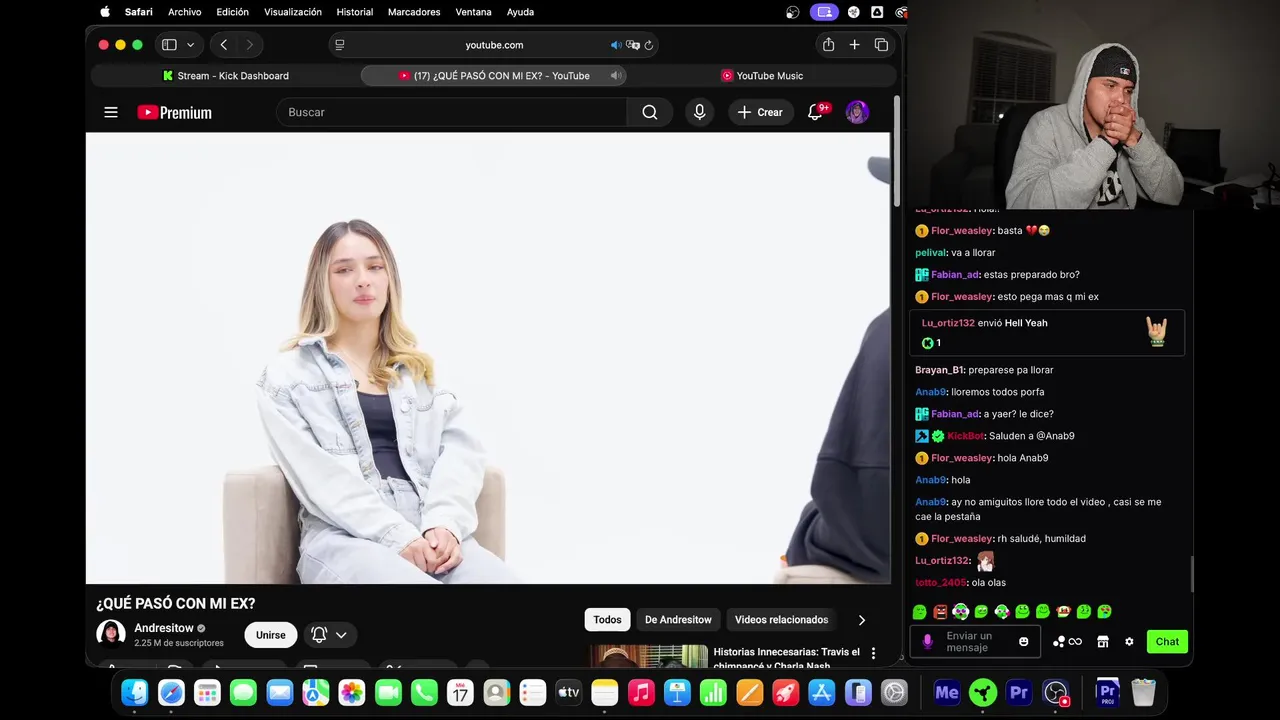Mute the YouTube tab via its speaker icon
This screenshot has width=1280, height=720.
click(616, 76)
